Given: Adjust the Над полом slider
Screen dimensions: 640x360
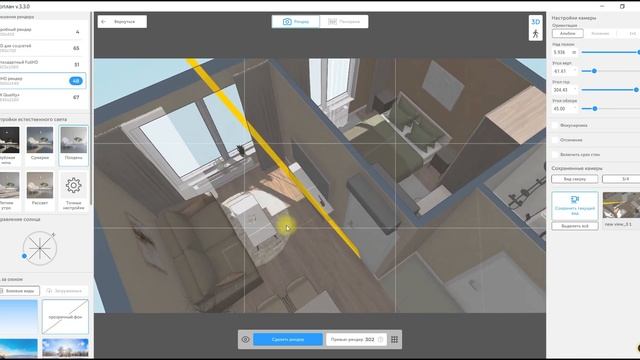Looking at the screenshot, I should 611,52.
